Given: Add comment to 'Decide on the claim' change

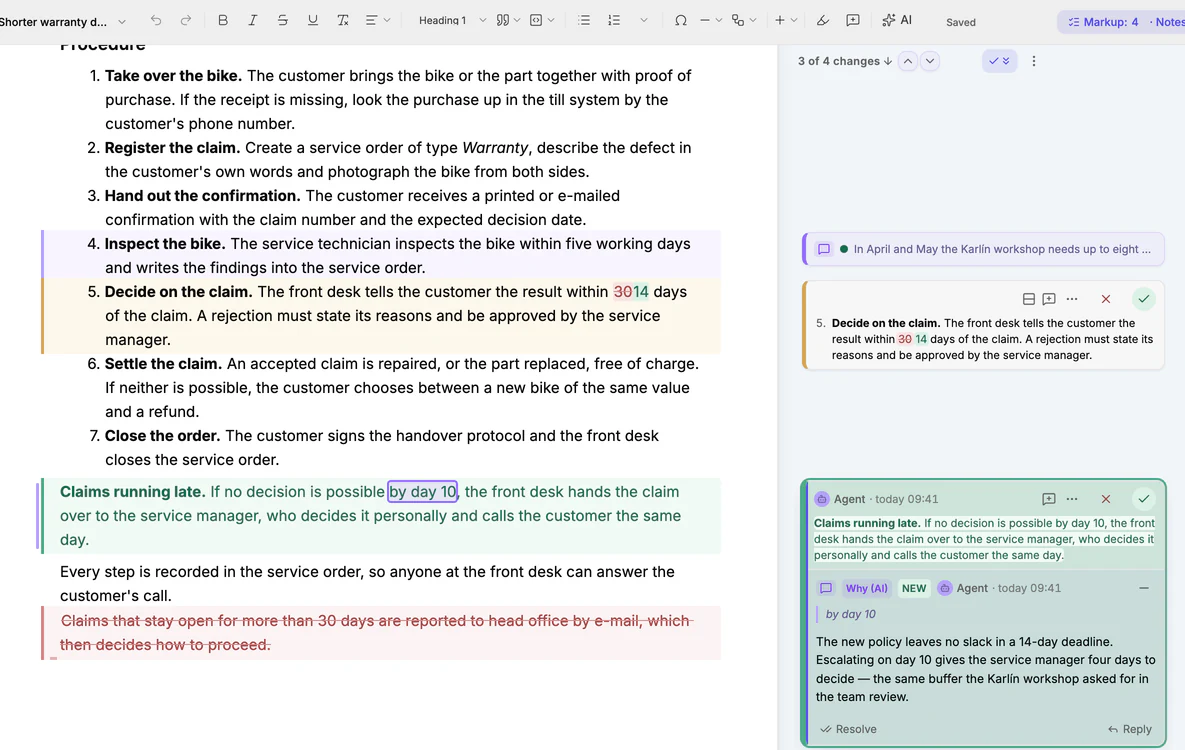Looking at the screenshot, I should [x=1049, y=299].
